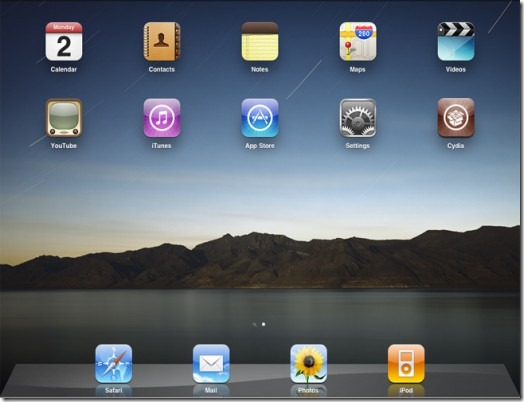This screenshot has width=524, height=402.
Task: Click the Contacts label text
Action: coord(162,70)
